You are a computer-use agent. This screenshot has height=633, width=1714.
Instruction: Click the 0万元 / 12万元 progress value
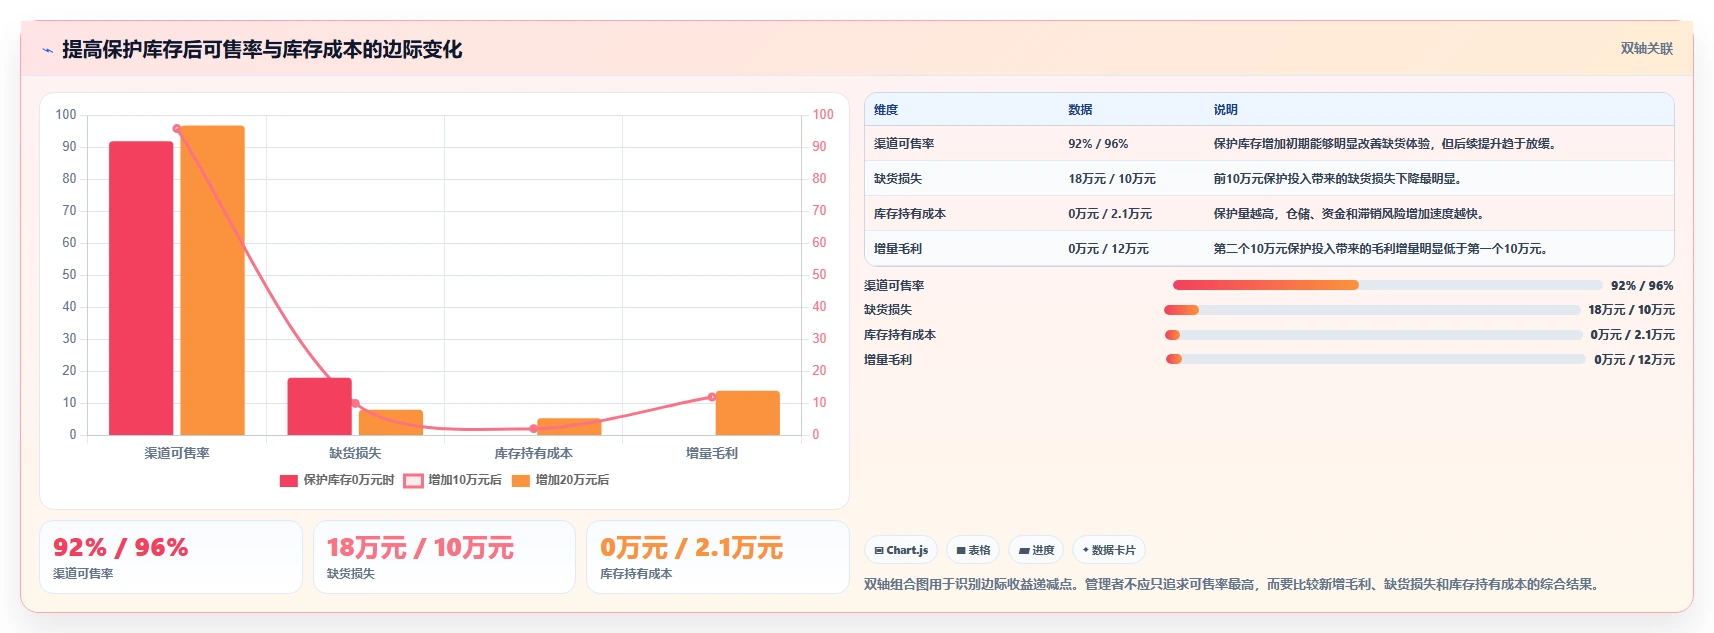click(x=1634, y=360)
